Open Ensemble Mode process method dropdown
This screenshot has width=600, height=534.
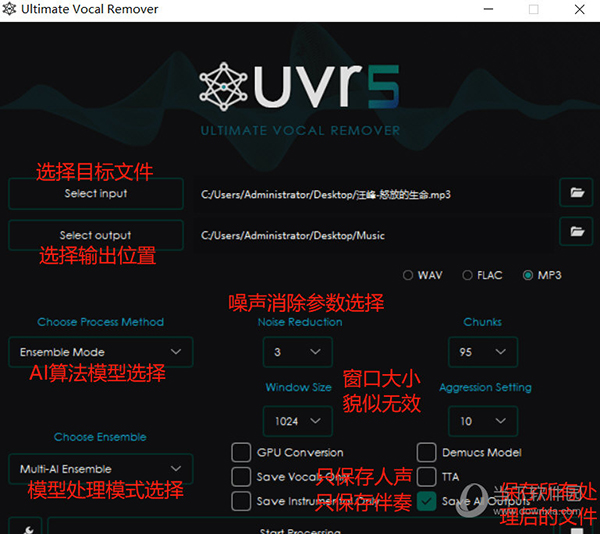pos(101,352)
